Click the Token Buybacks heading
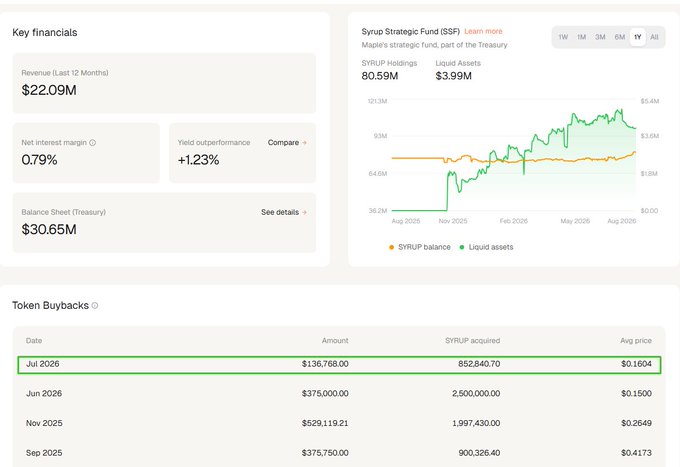The height and width of the screenshot is (467, 680). (50, 306)
